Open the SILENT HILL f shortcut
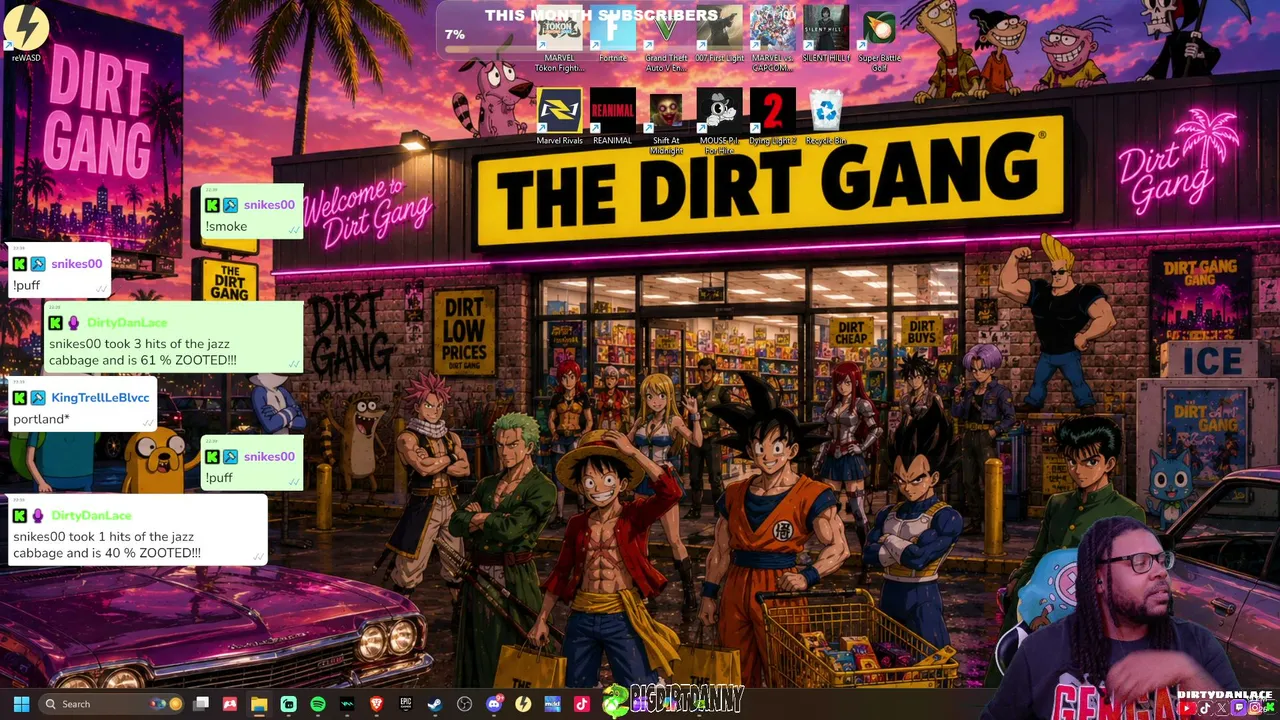Screen dimensions: 1280x720 pyautogui.click(x=826, y=36)
